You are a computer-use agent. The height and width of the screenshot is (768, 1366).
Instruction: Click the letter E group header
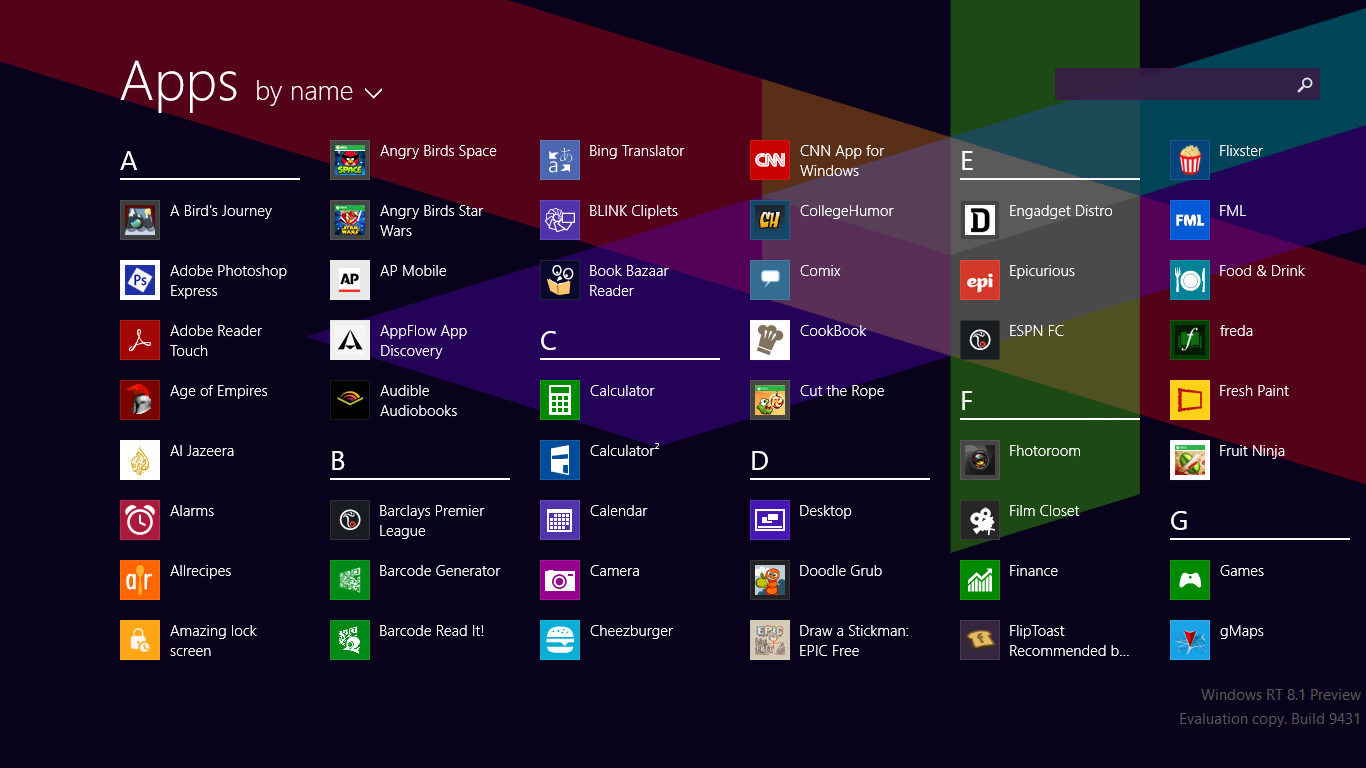point(1050,161)
